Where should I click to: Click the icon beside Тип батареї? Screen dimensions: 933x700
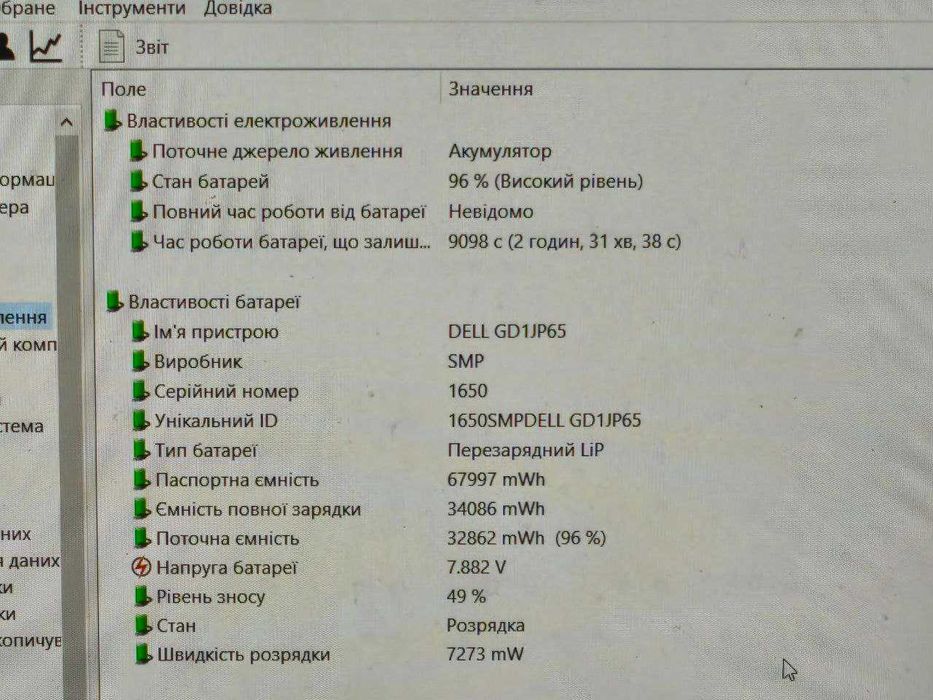point(141,451)
